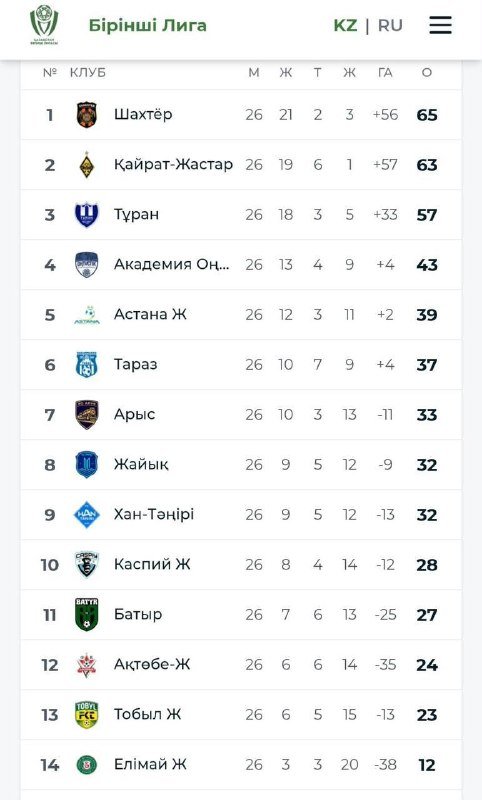Click the Тұран club crest
The image size is (482, 800).
click(87, 214)
